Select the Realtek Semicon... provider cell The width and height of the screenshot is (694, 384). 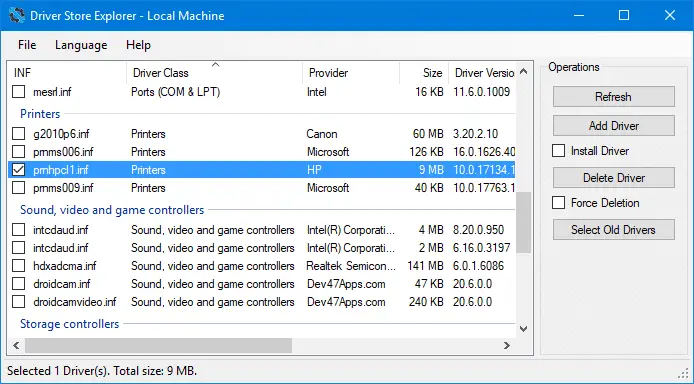click(351, 266)
